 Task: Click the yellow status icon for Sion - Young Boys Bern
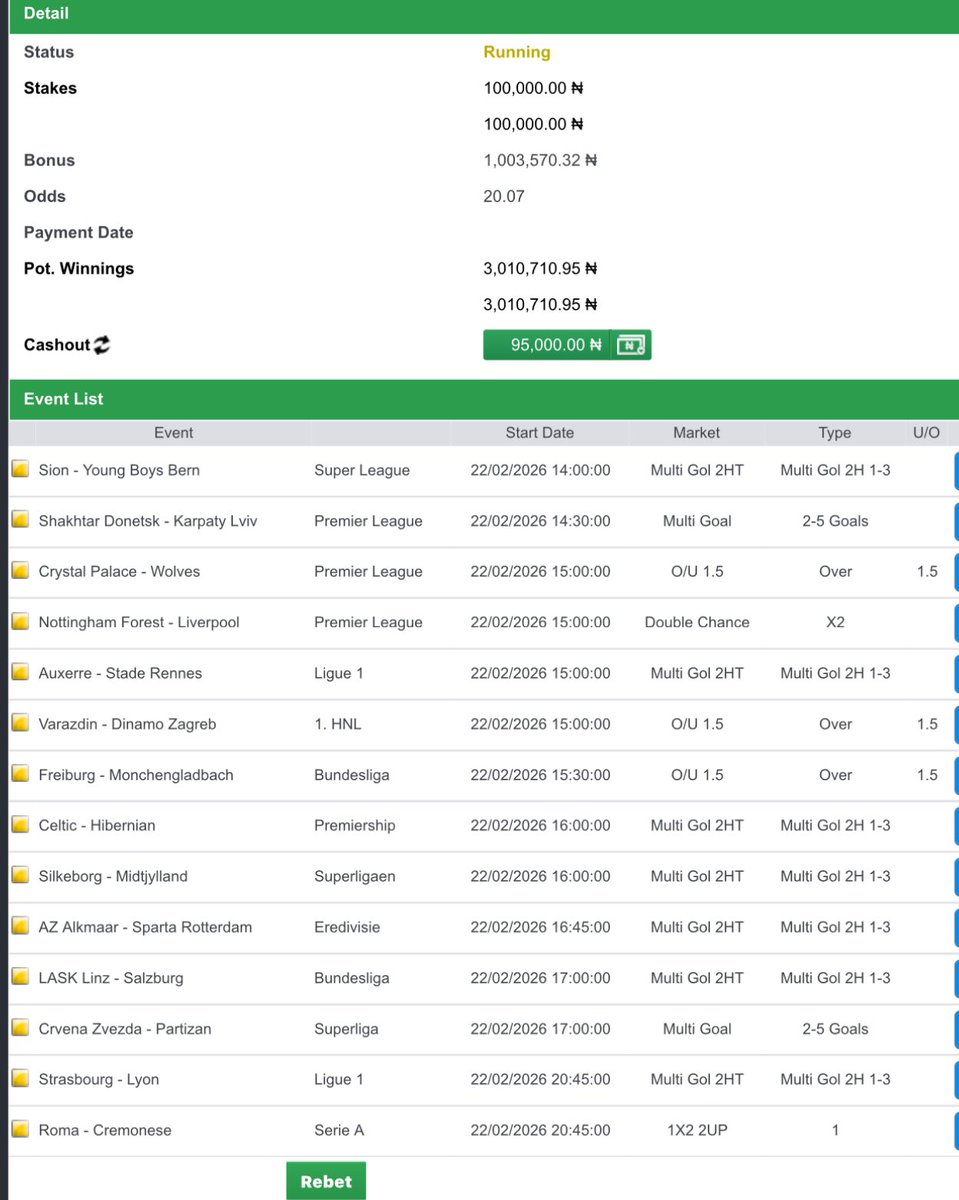click(20, 469)
